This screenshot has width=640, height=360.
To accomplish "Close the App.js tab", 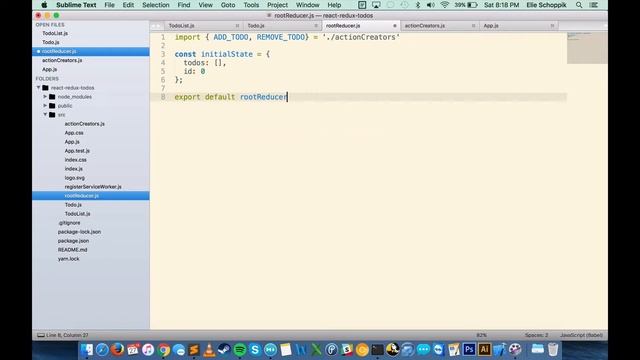I will click(x=552, y=26).
